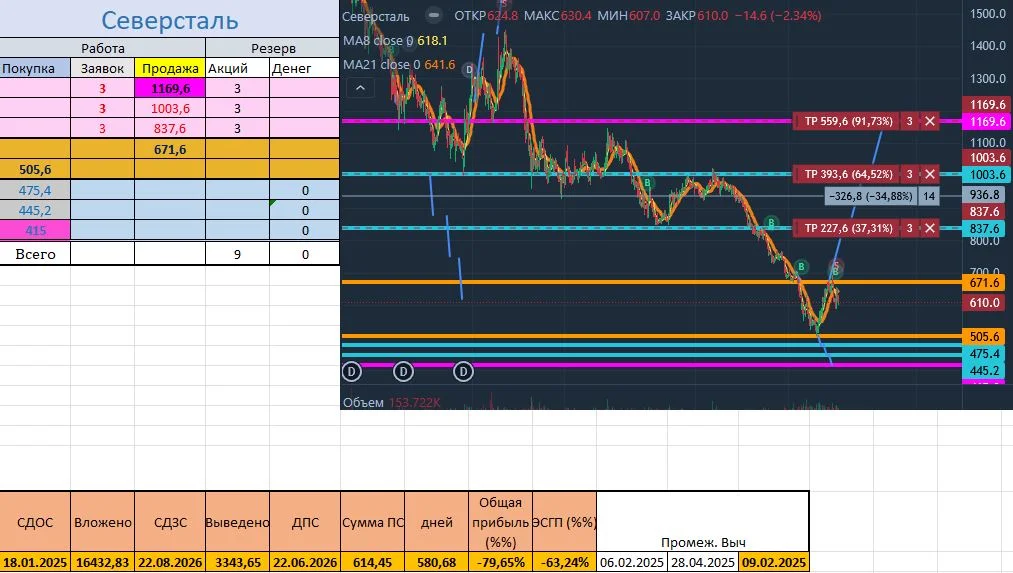Cancel the TP 393,6 (64,52%) order with its X
The image size is (1013, 573).
(930, 174)
